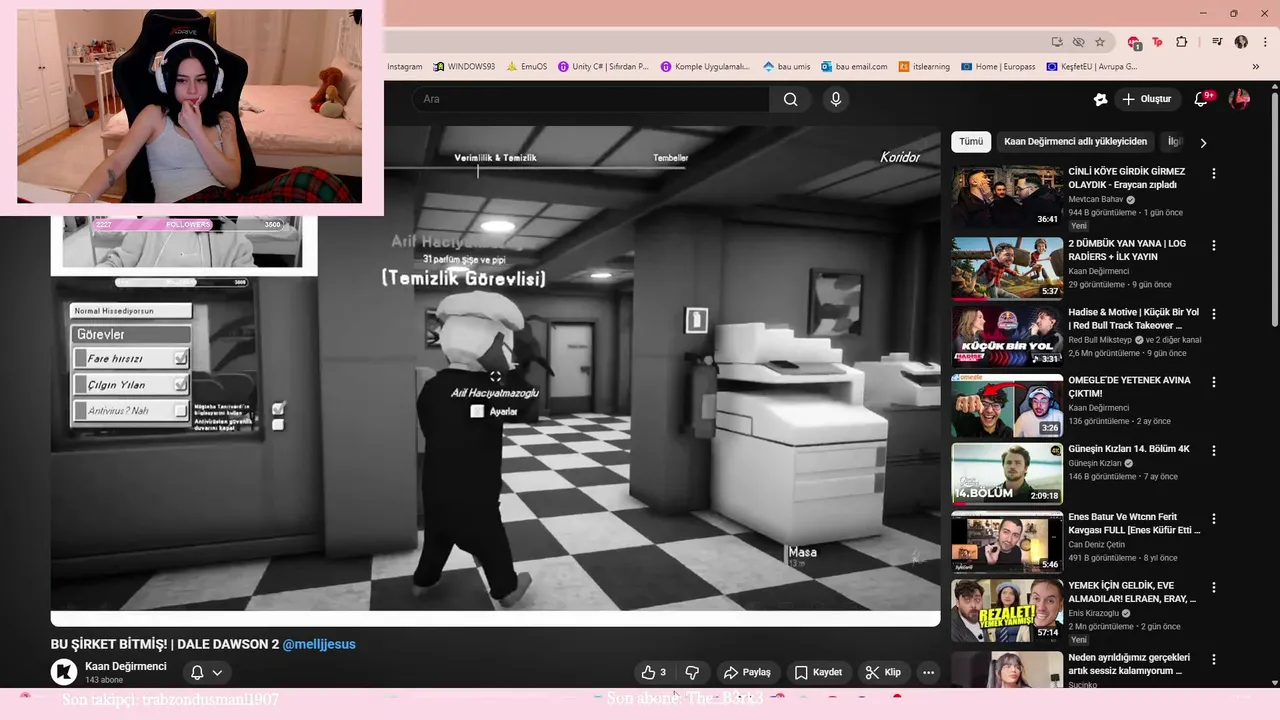Open YouTube notifications bell with 9+ badge
Viewport: 1280px width, 720px height.
point(1203,99)
